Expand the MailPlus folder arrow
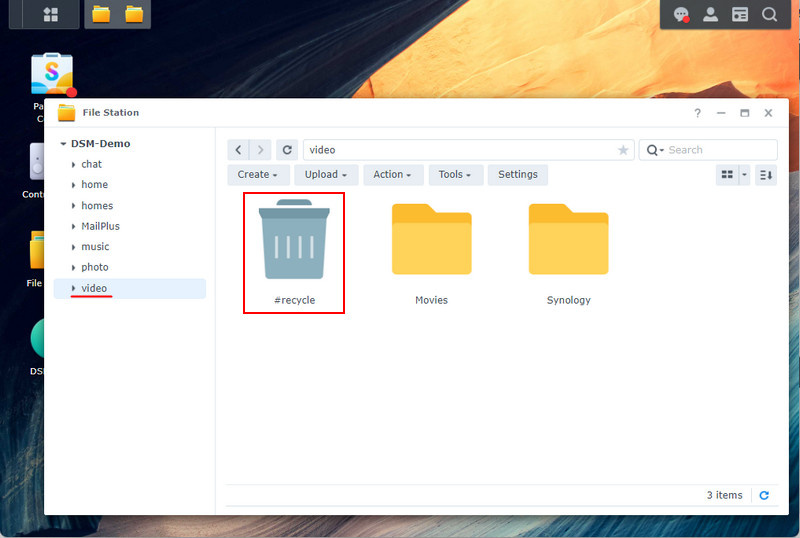800x538 pixels. [73, 226]
